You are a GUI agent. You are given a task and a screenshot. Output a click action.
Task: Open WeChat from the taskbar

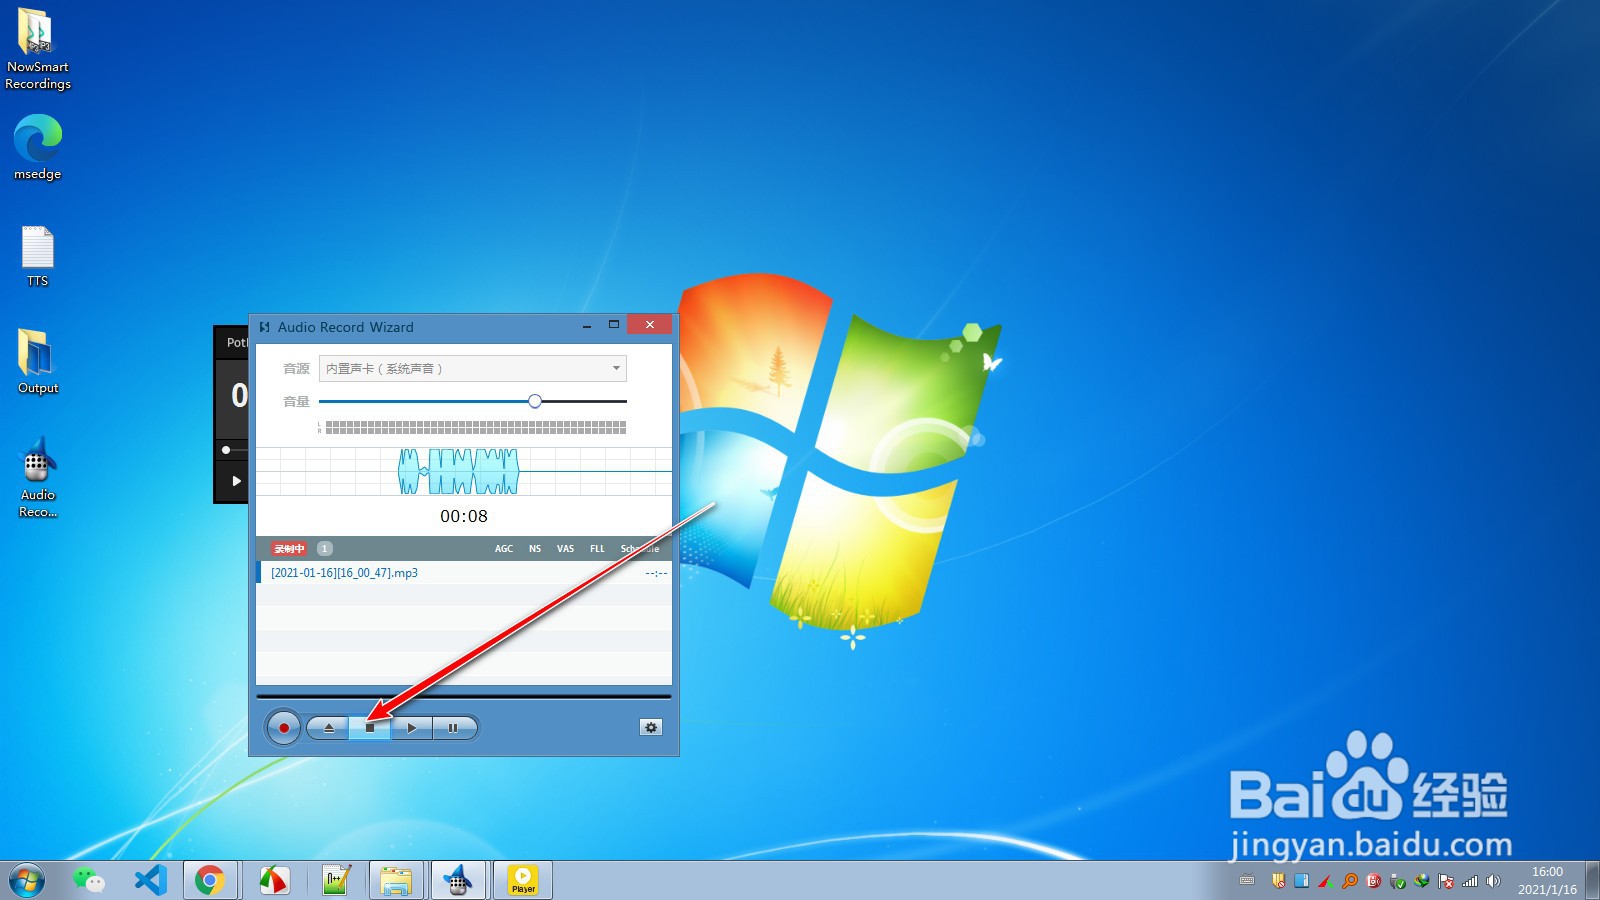[89, 880]
